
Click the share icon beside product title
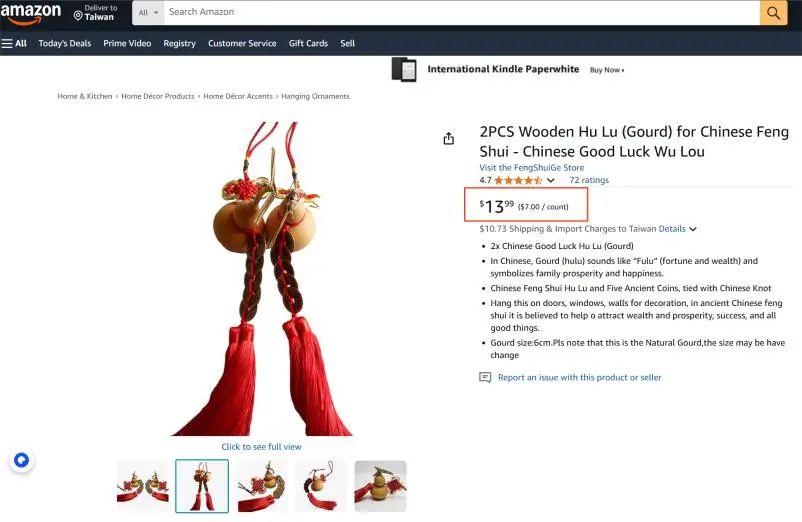point(449,139)
